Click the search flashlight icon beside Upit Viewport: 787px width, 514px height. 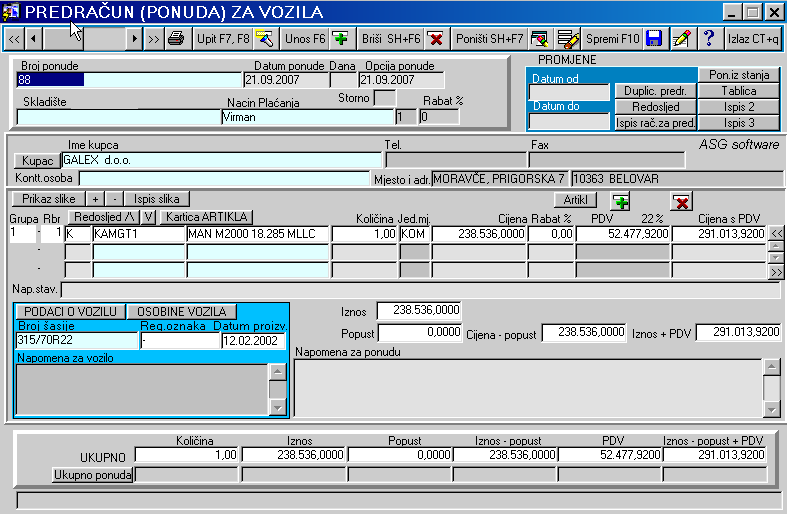point(264,39)
